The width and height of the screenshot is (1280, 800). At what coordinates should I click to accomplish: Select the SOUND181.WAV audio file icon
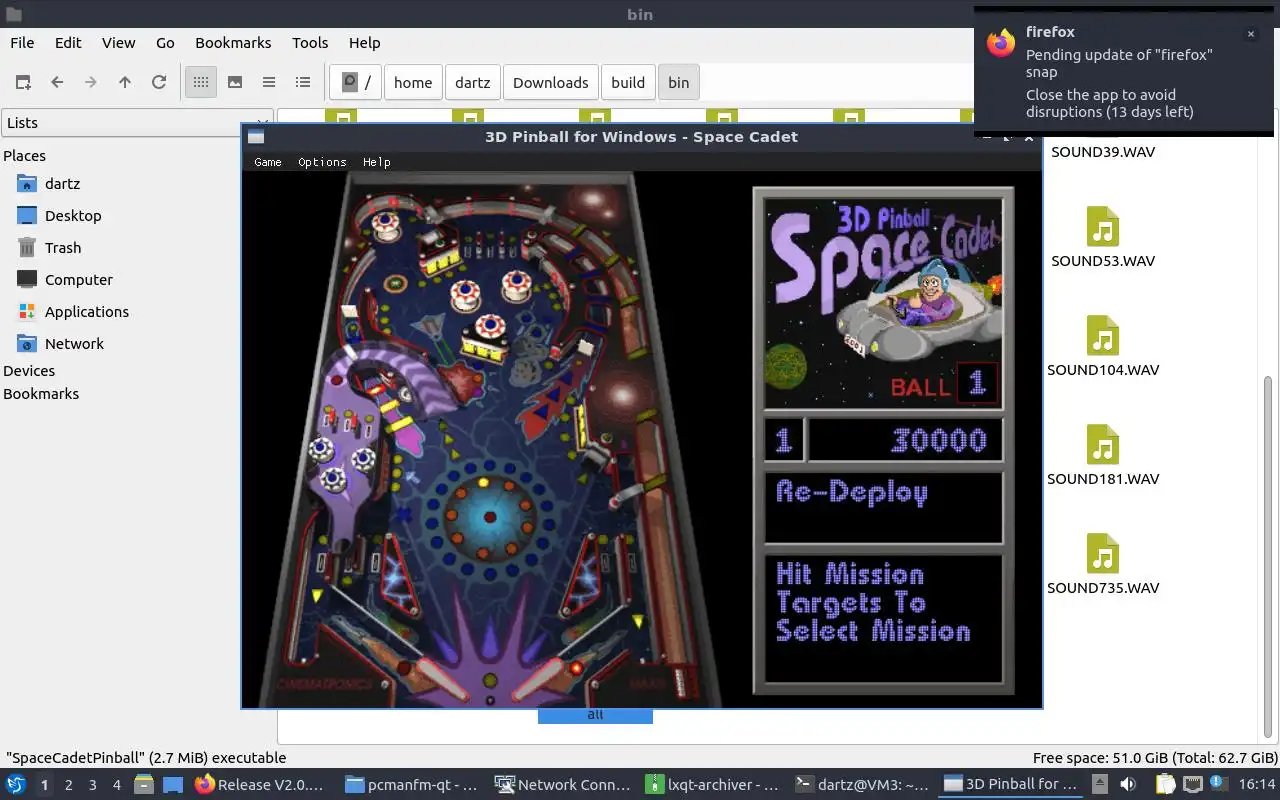(x=1103, y=446)
